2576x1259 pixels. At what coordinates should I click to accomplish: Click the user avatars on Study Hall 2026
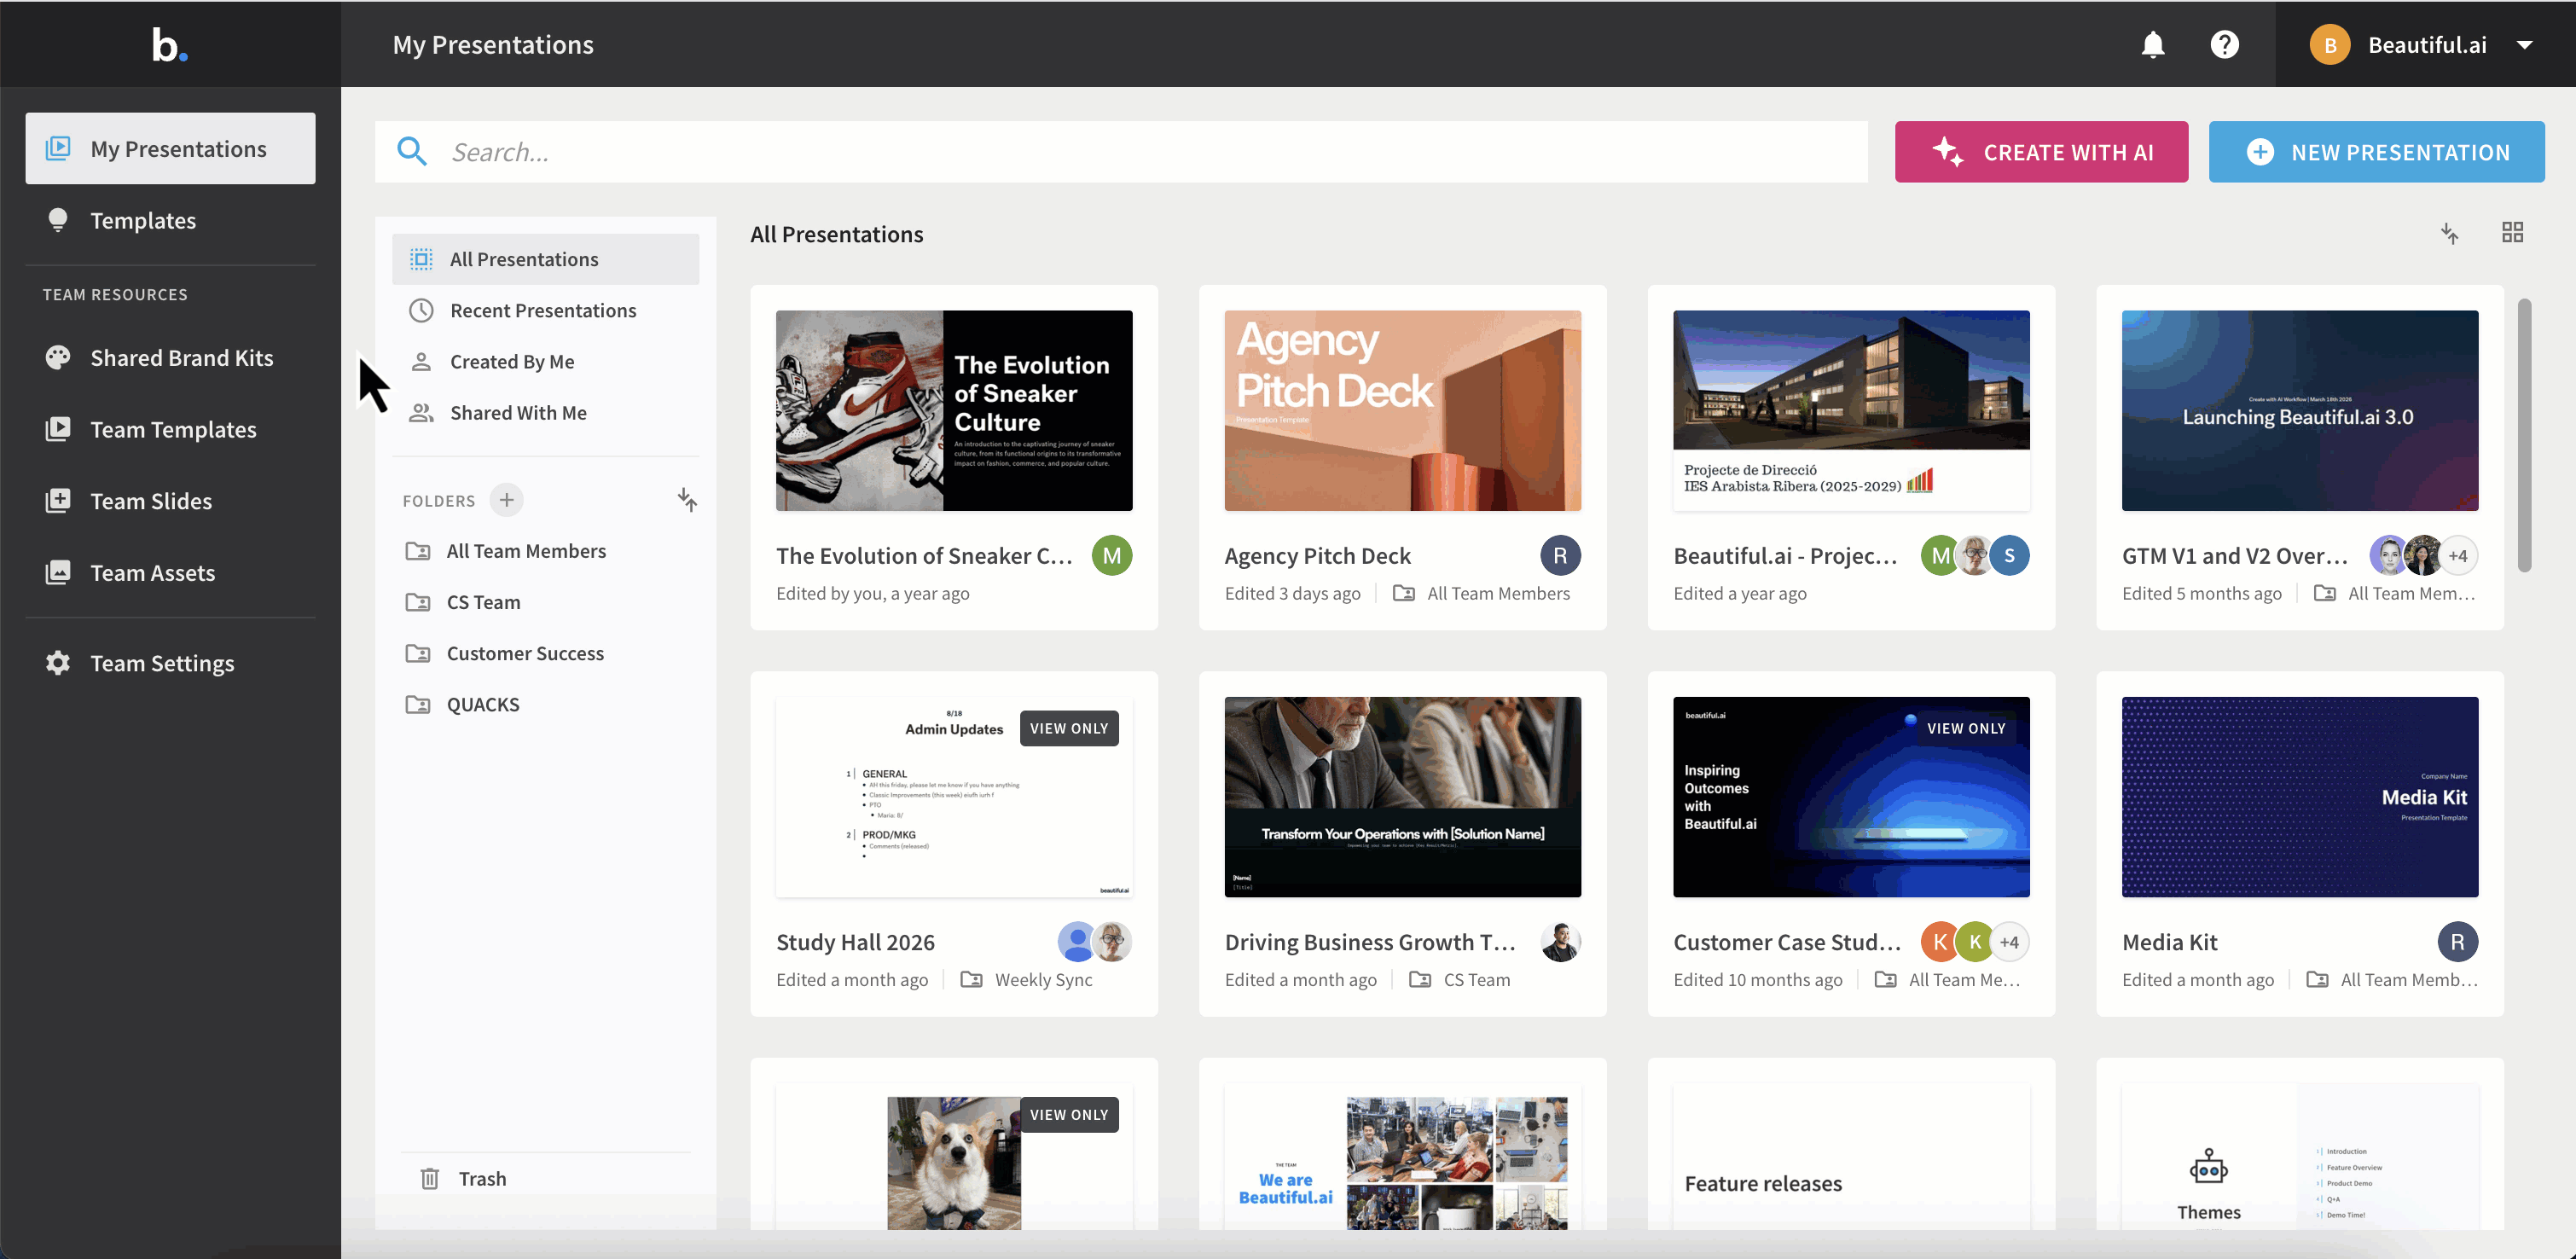(1095, 942)
